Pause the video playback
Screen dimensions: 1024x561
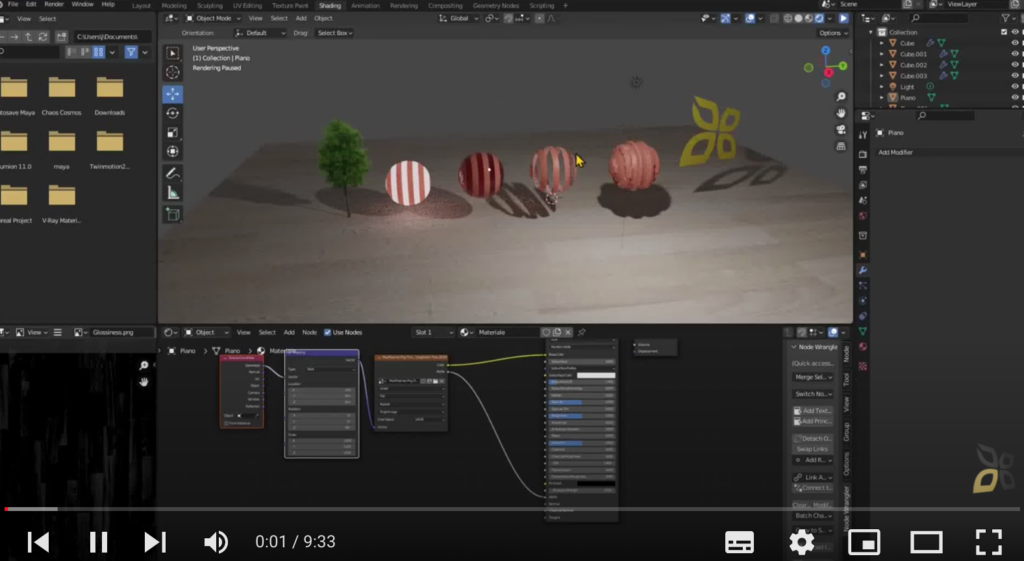point(98,541)
